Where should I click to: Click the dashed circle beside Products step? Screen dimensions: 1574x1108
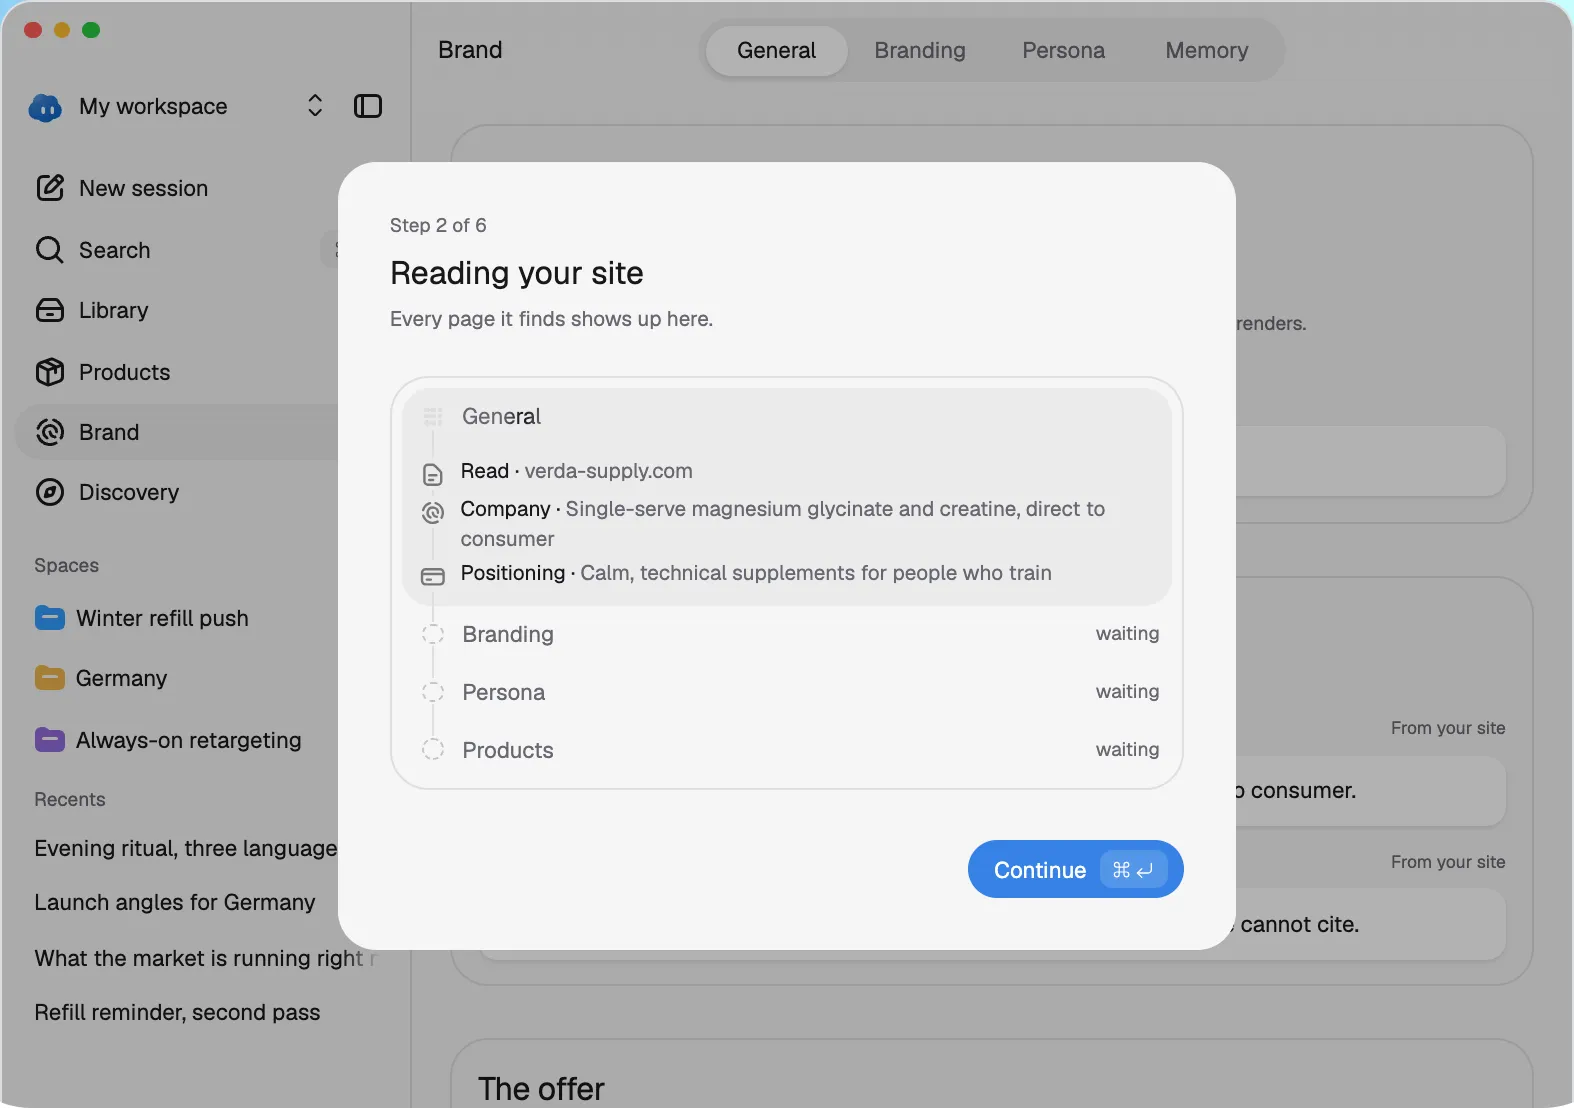coord(433,749)
